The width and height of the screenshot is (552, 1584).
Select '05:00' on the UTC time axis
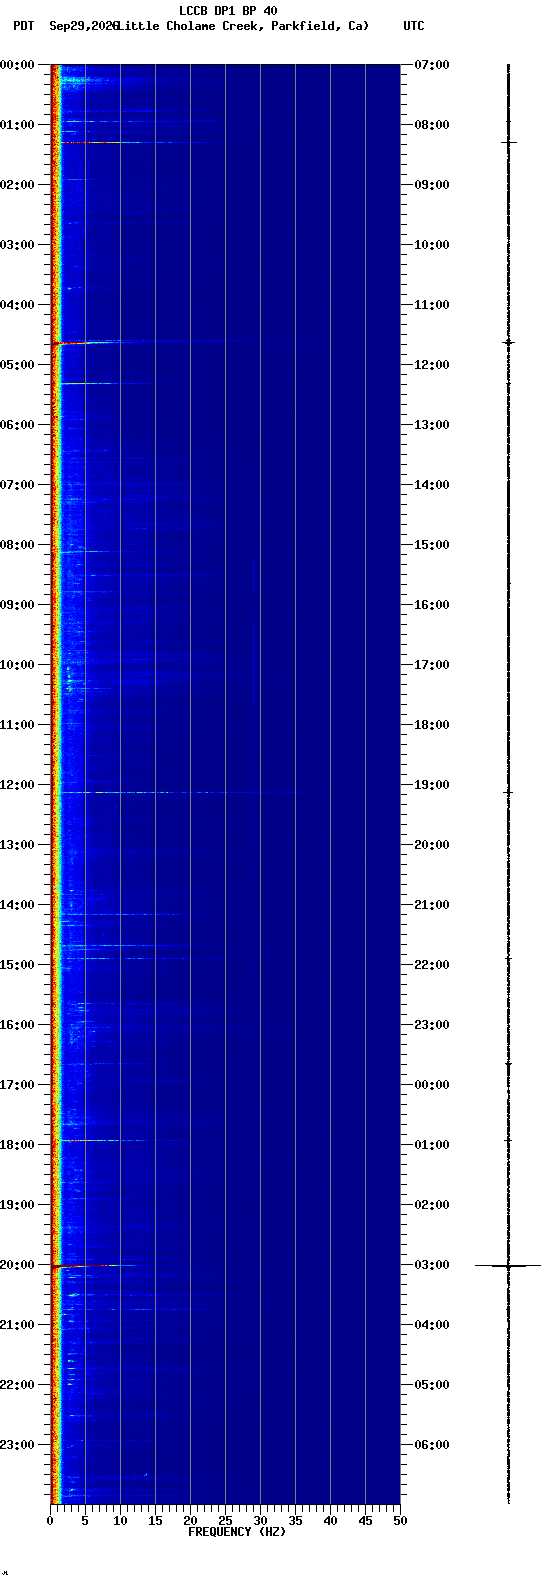[x=432, y=1385]
